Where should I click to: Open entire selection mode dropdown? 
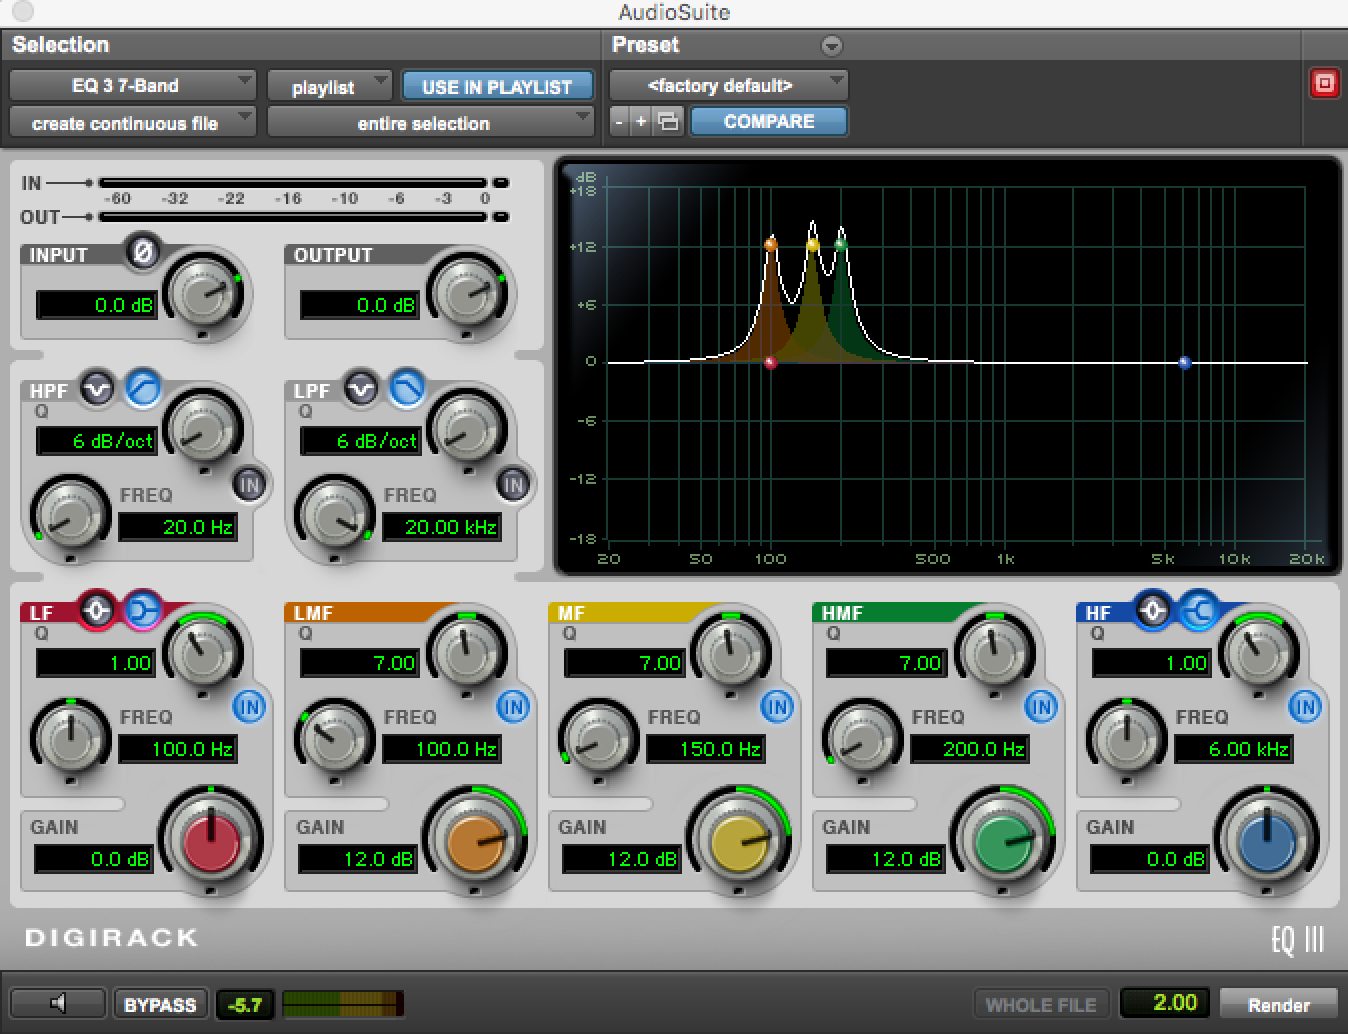(x=430, y=123)
